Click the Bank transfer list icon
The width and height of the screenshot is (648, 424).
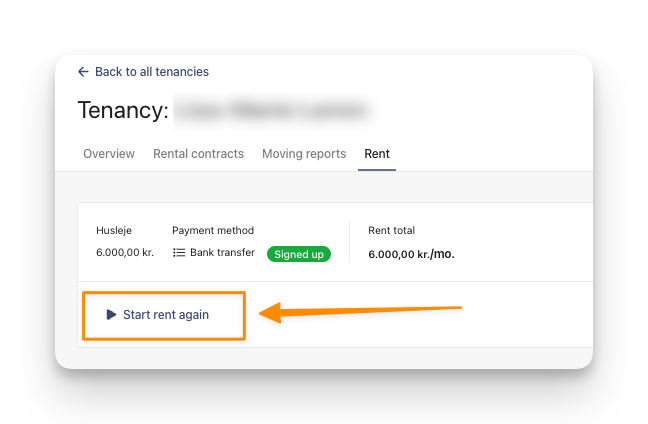tap(179, 252)
